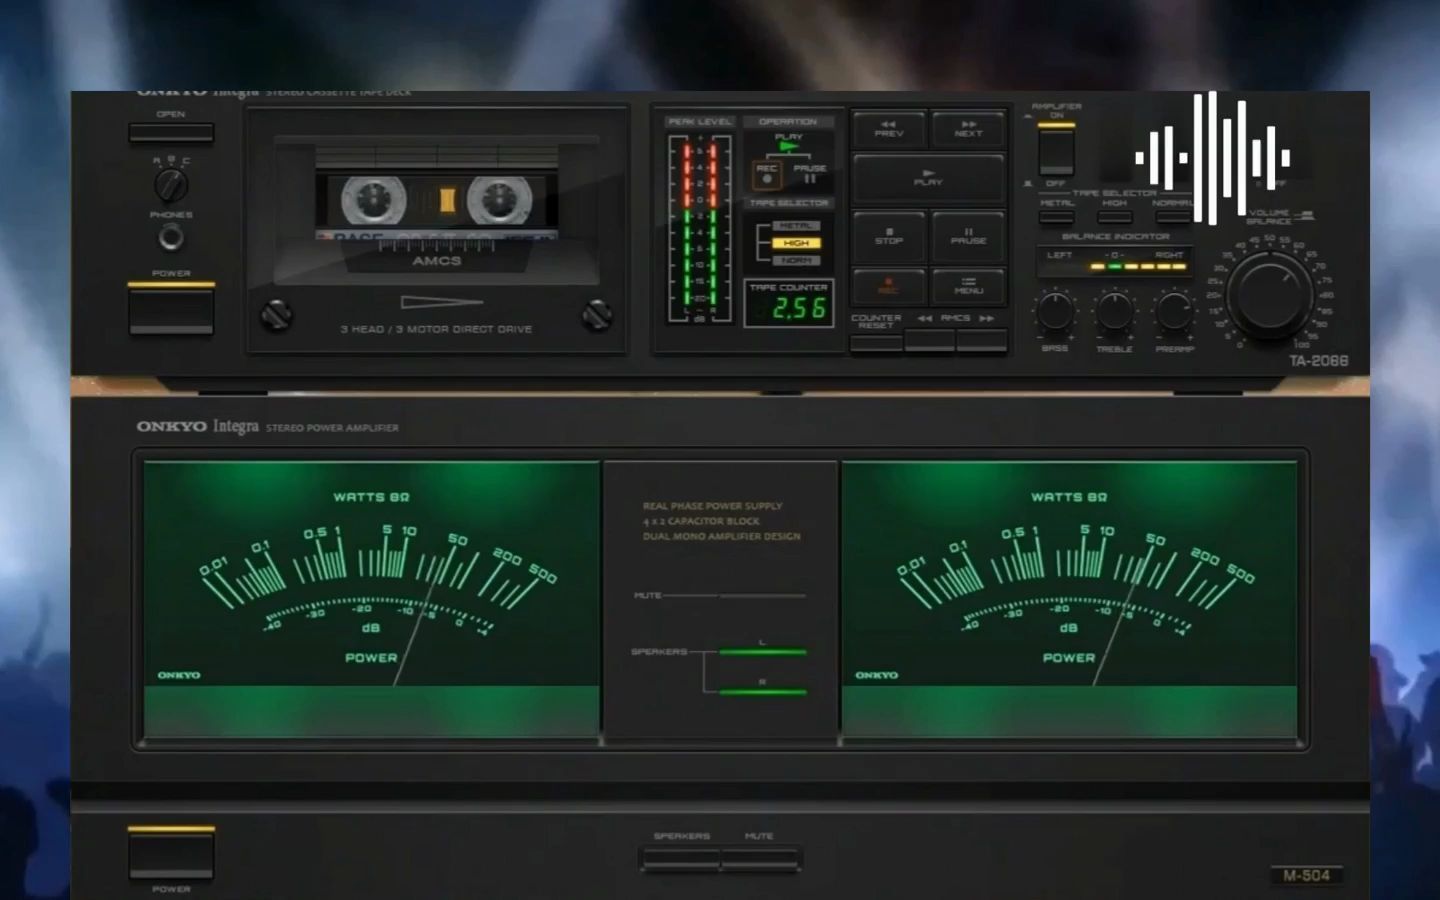
Task: Click the AMCS fast-forward button
Action: click(x=981, y=342)
